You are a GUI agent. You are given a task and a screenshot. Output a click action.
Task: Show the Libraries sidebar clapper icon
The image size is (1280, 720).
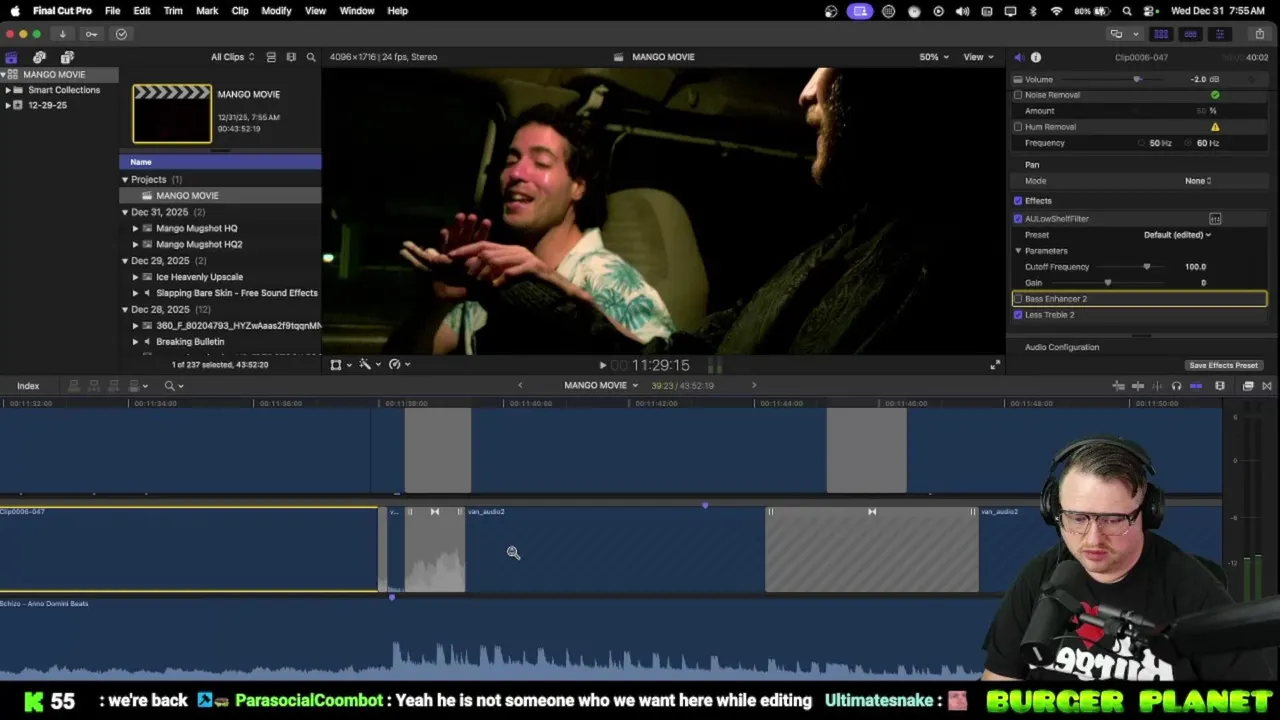click(x=12, y=57)
